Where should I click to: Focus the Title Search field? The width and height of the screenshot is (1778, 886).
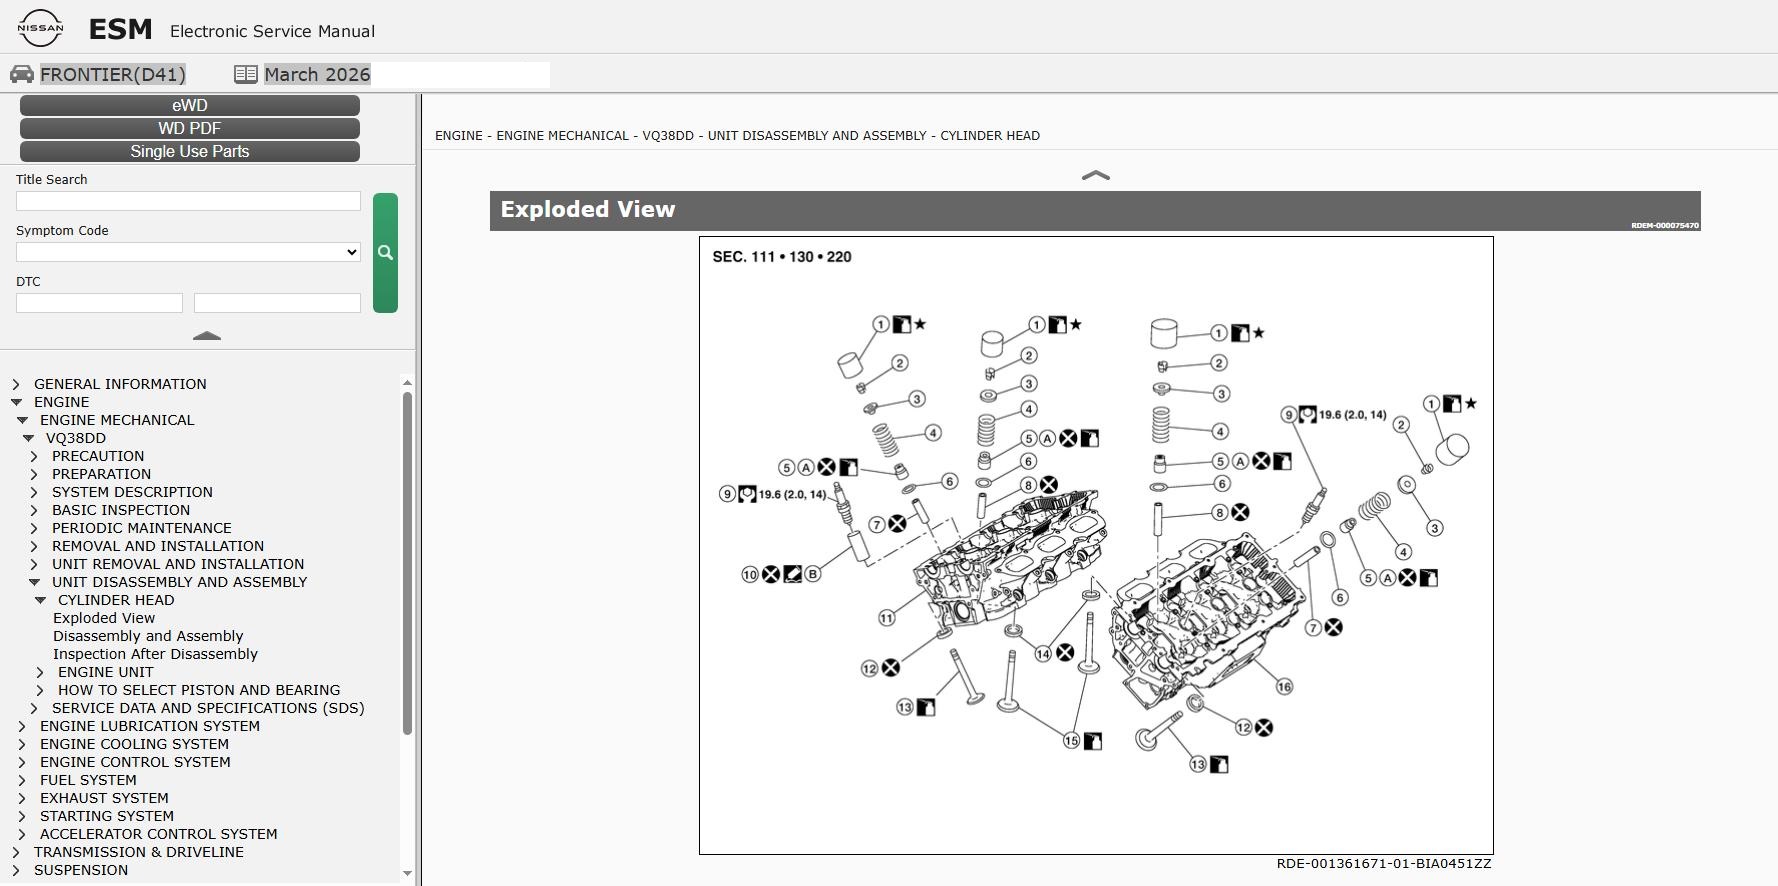click(188, 201)
